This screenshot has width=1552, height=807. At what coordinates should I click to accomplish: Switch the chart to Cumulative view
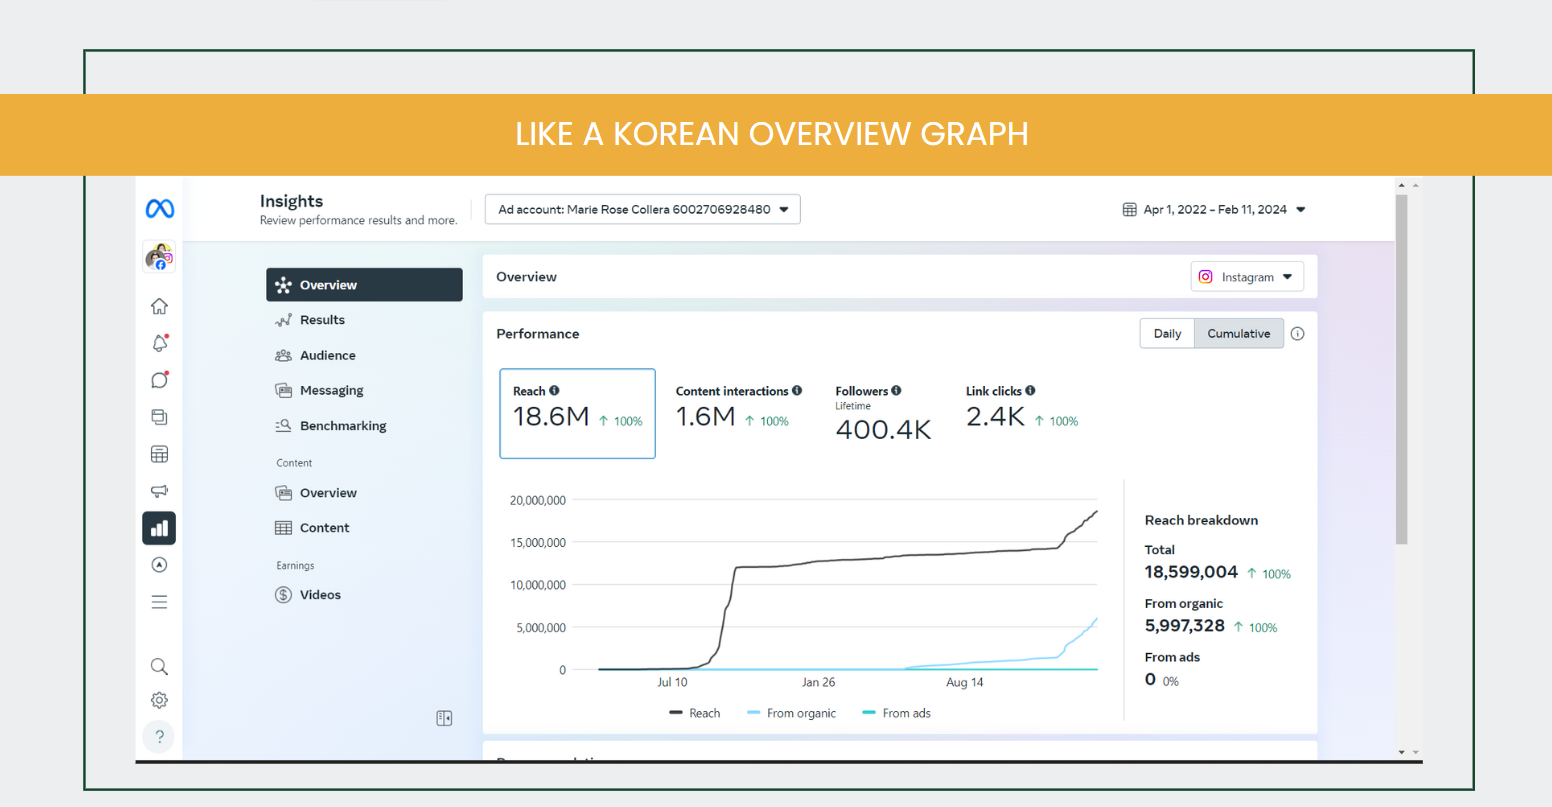1239,334
